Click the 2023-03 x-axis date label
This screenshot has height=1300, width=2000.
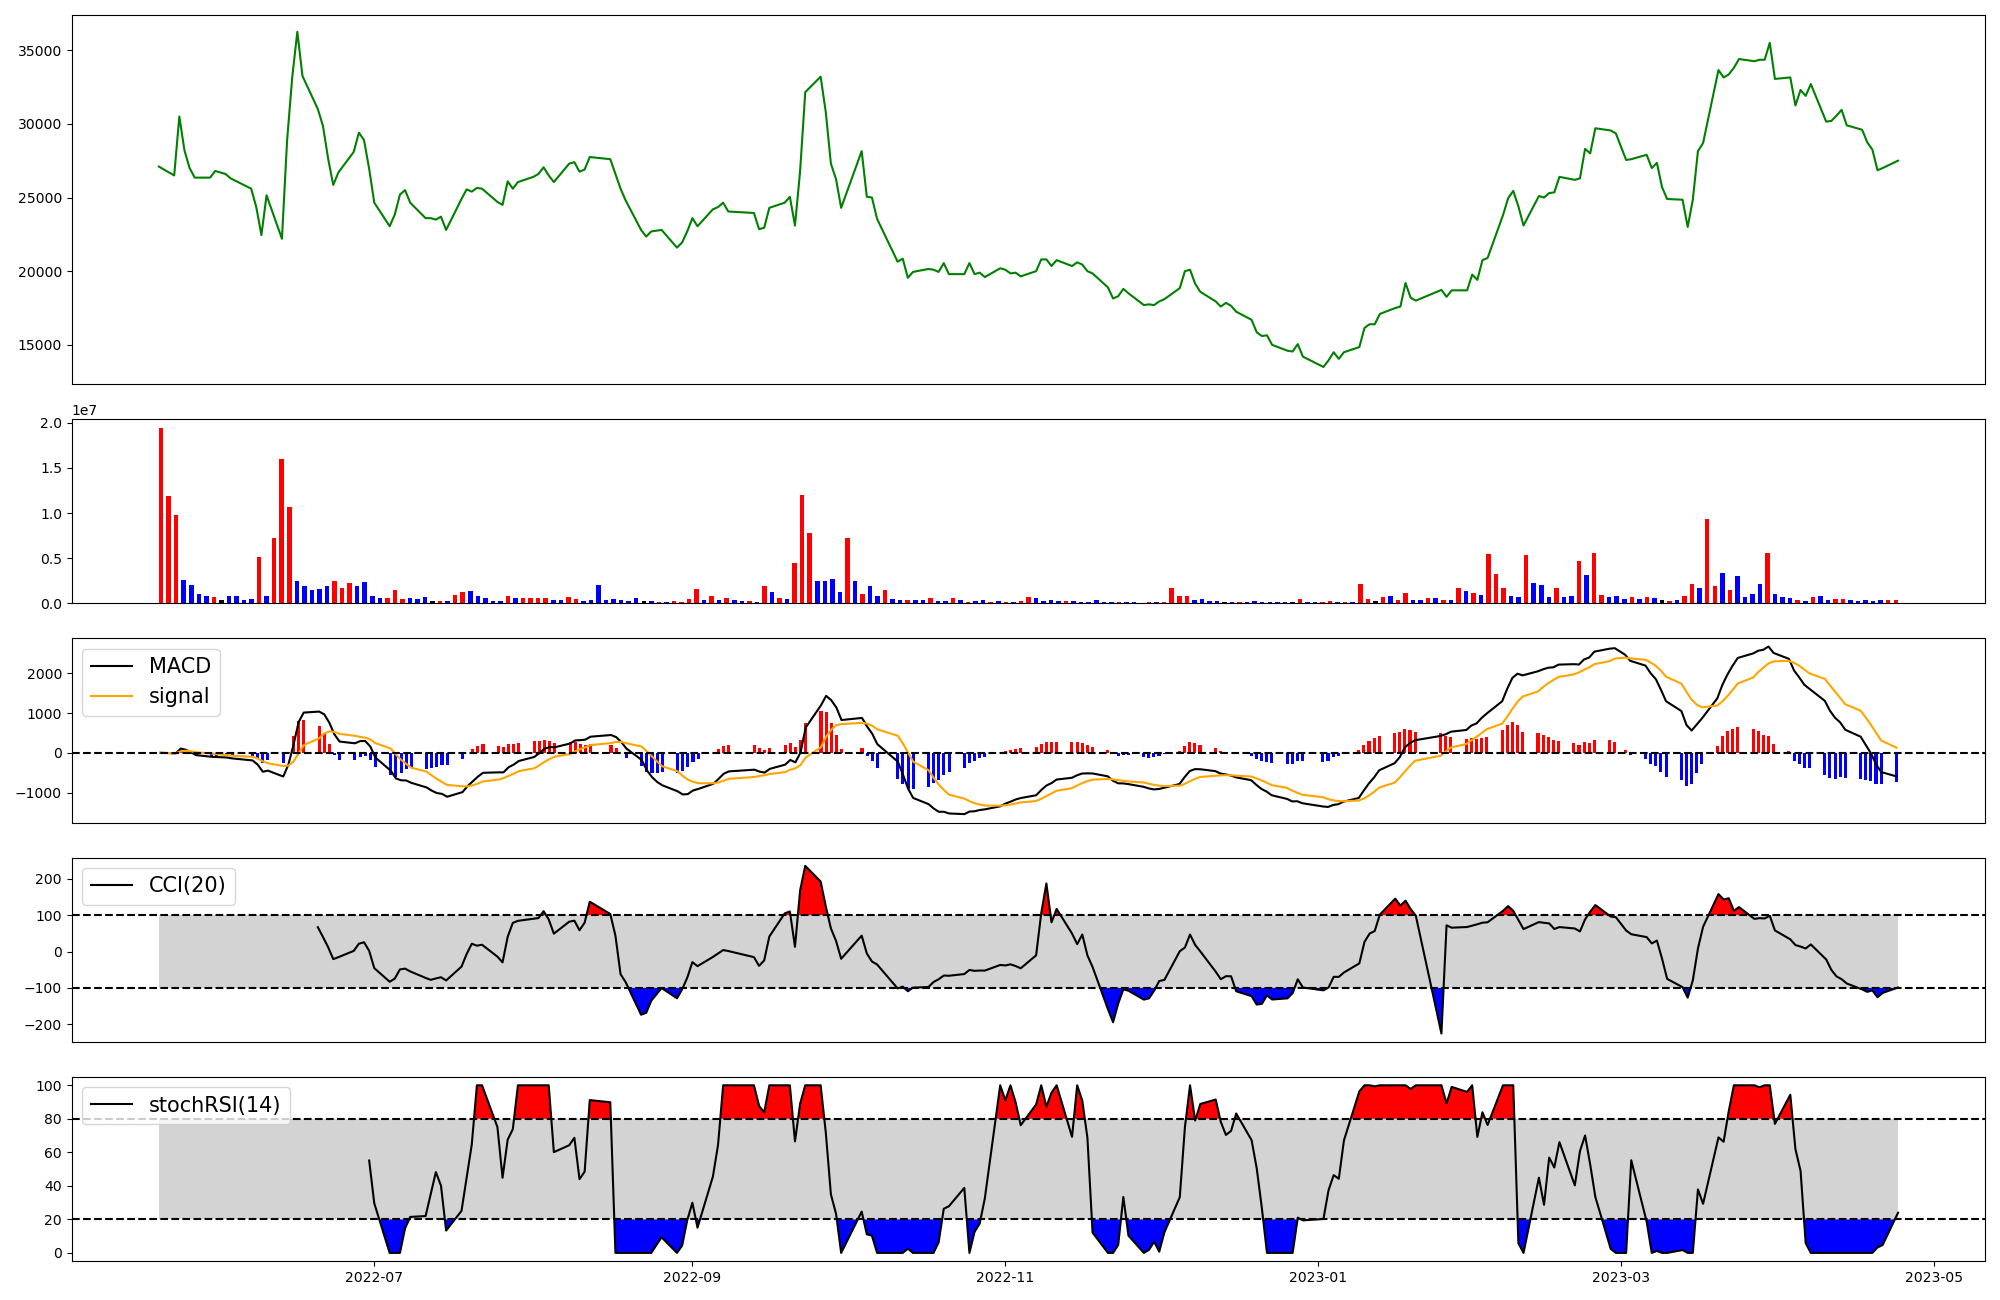tap(1620, 1277)
